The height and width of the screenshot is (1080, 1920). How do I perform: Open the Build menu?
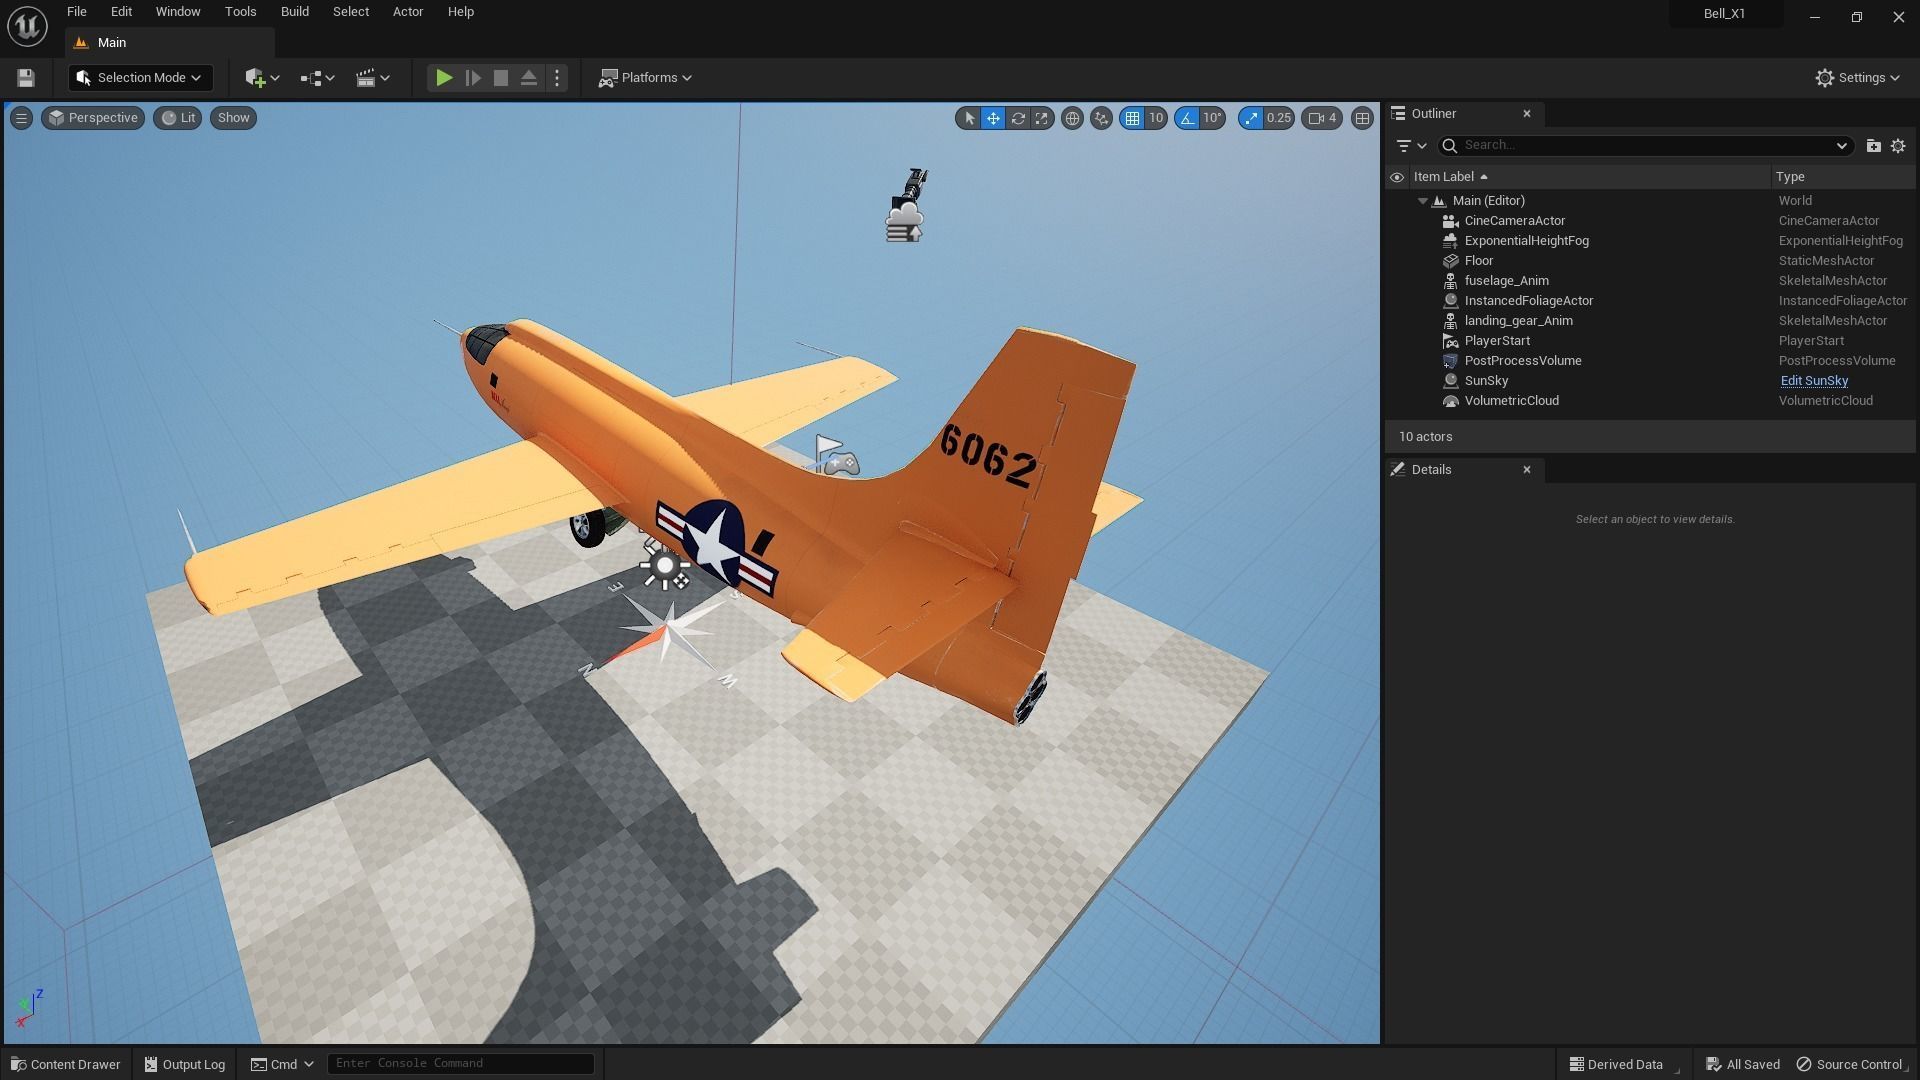294,12
